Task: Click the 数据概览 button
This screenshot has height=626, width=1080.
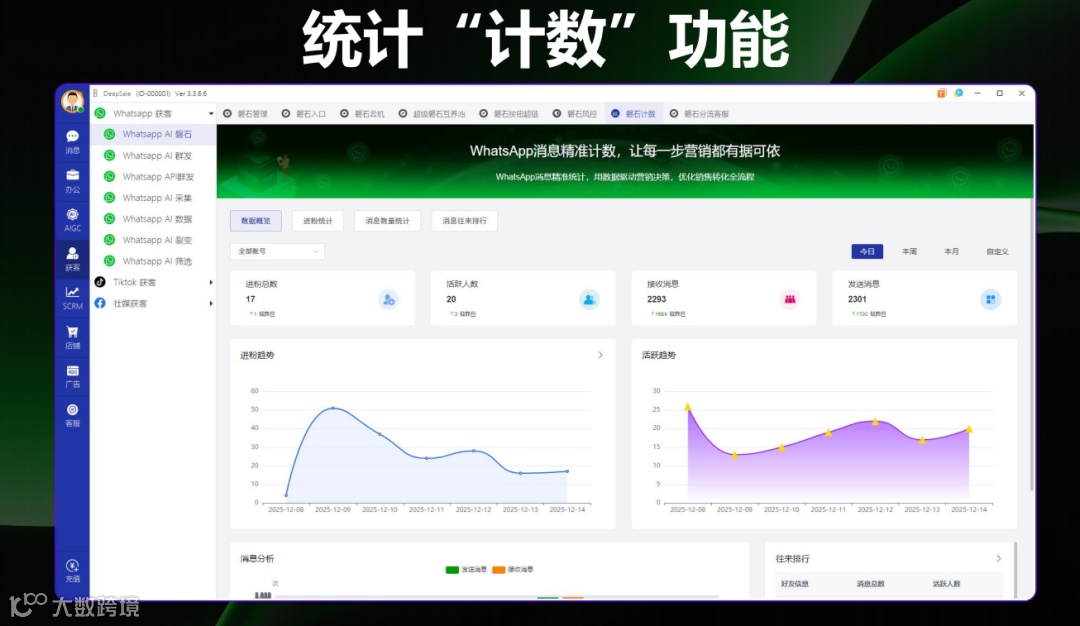Action: click(x=256, y=221)
